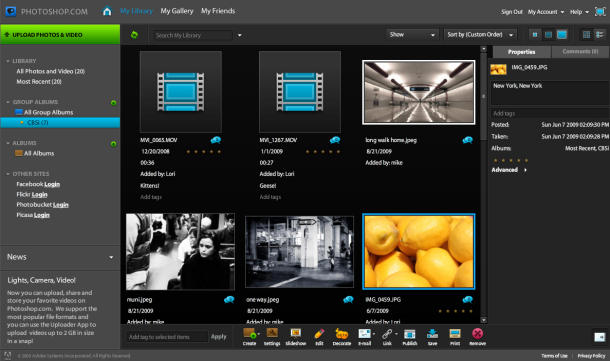
Task: Click Upload Photos & Video button
Action: click(x=60, y=35)
